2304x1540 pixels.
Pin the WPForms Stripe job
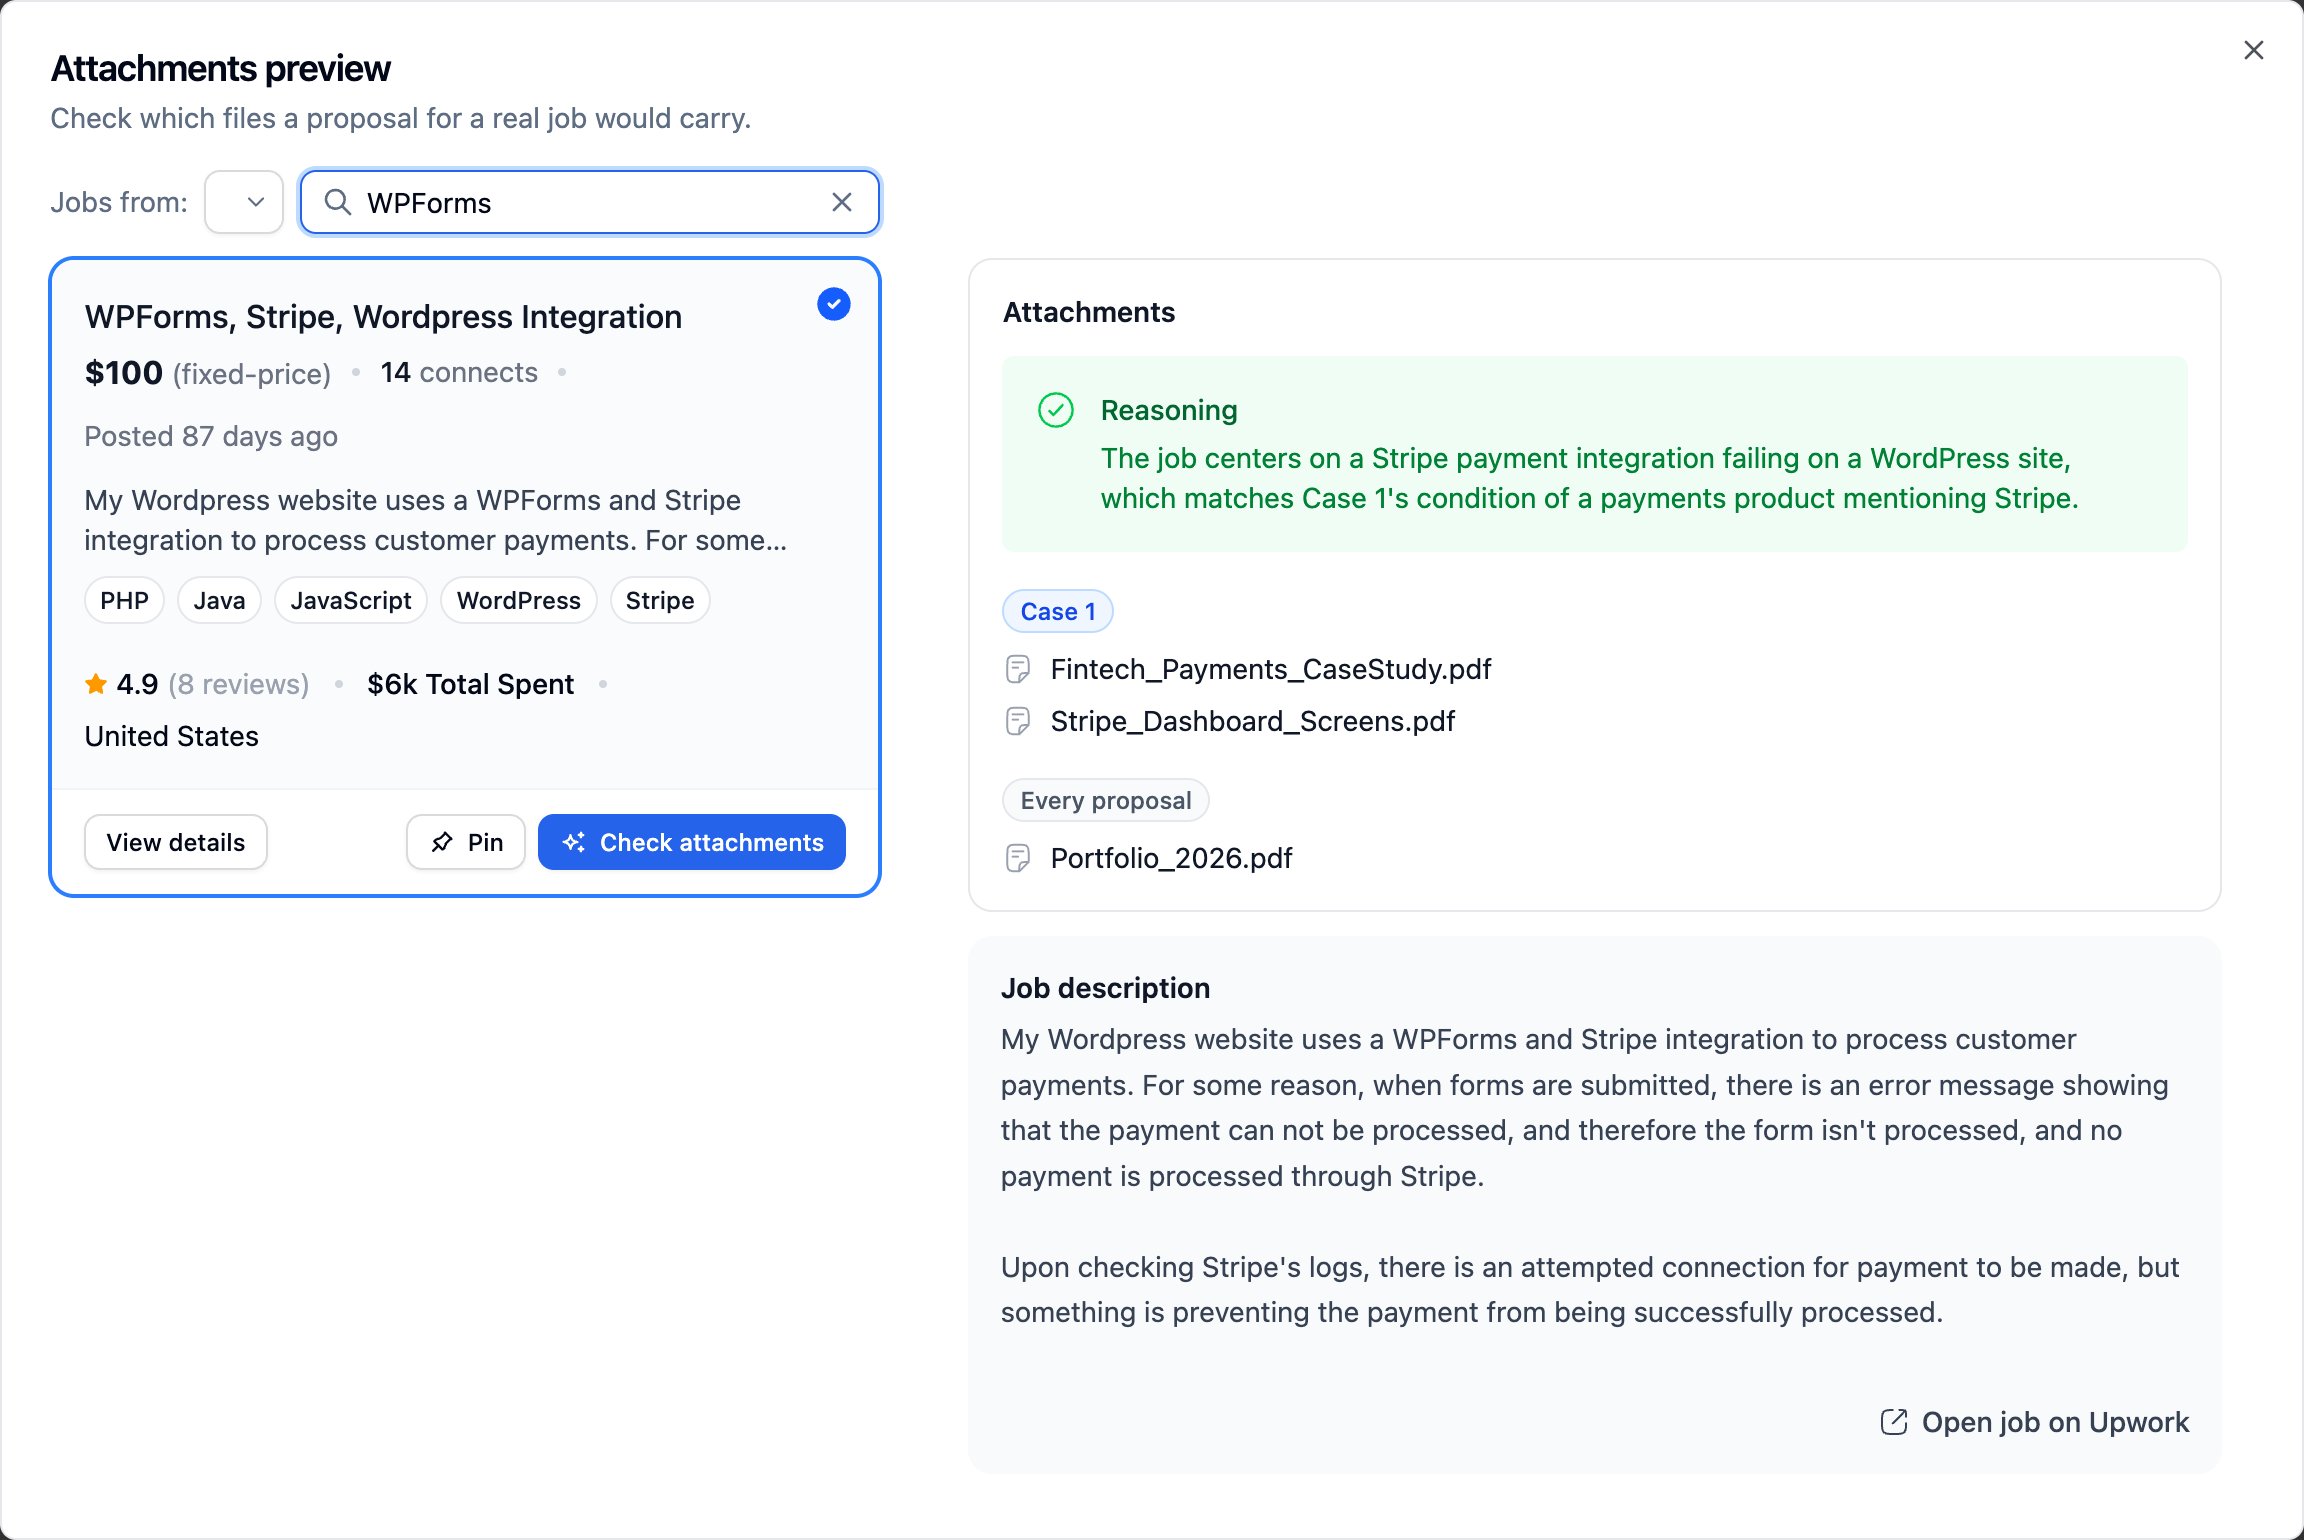pos(466,842)
